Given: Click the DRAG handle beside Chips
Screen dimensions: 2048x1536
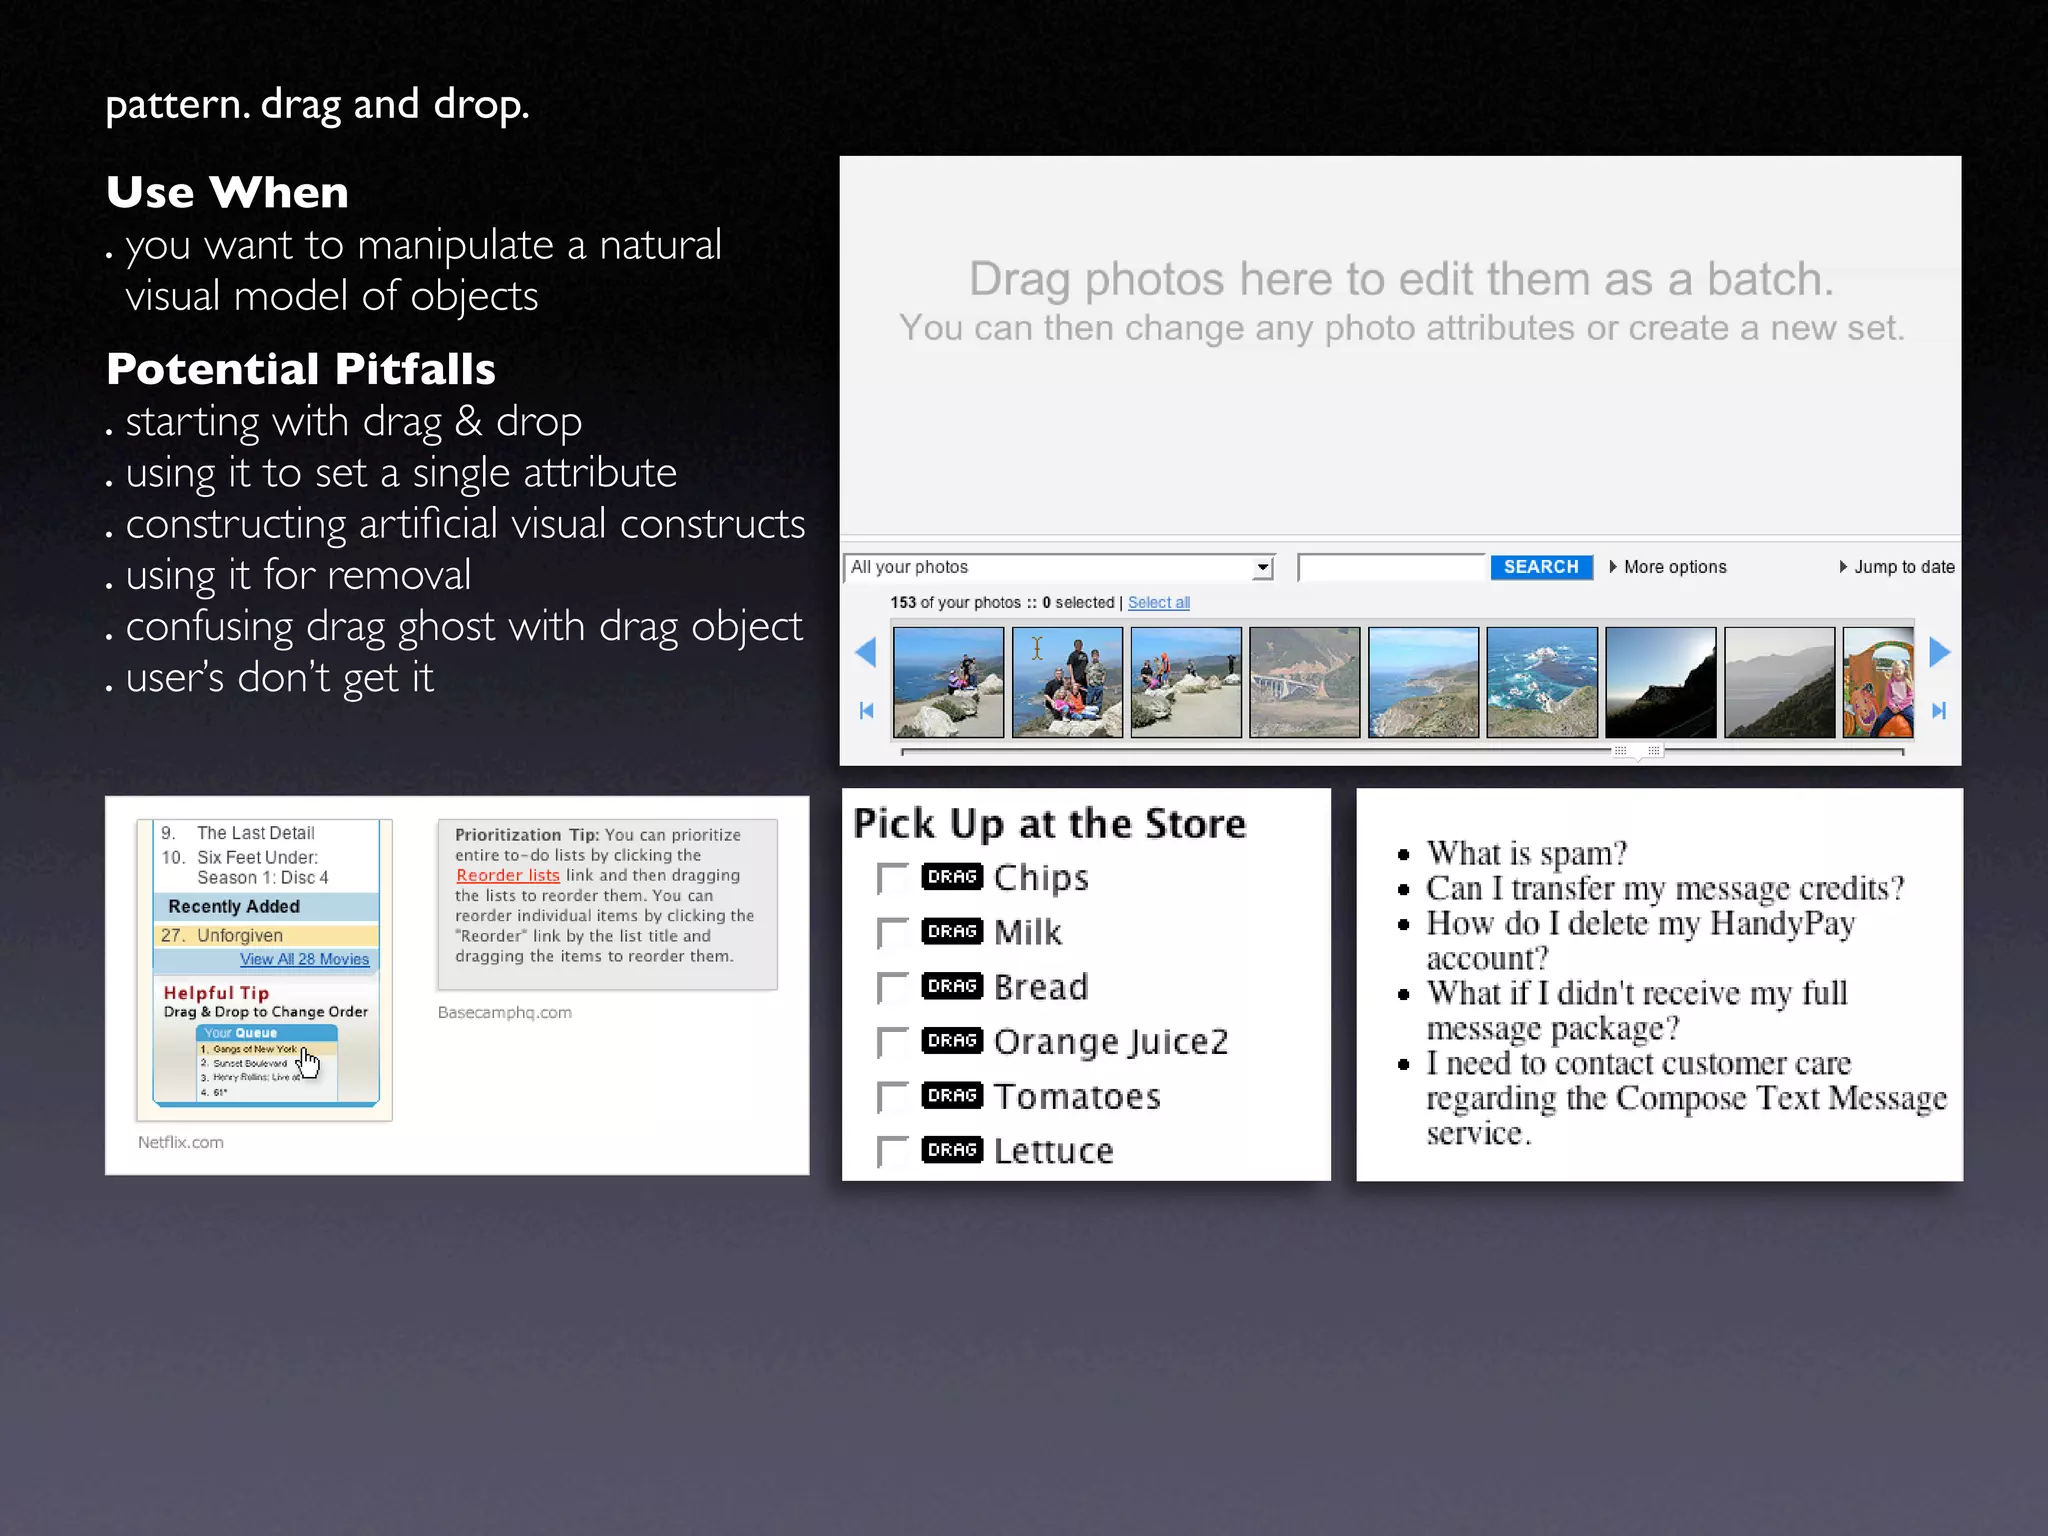Looking at the screenshot, I should tap(952, 877).
